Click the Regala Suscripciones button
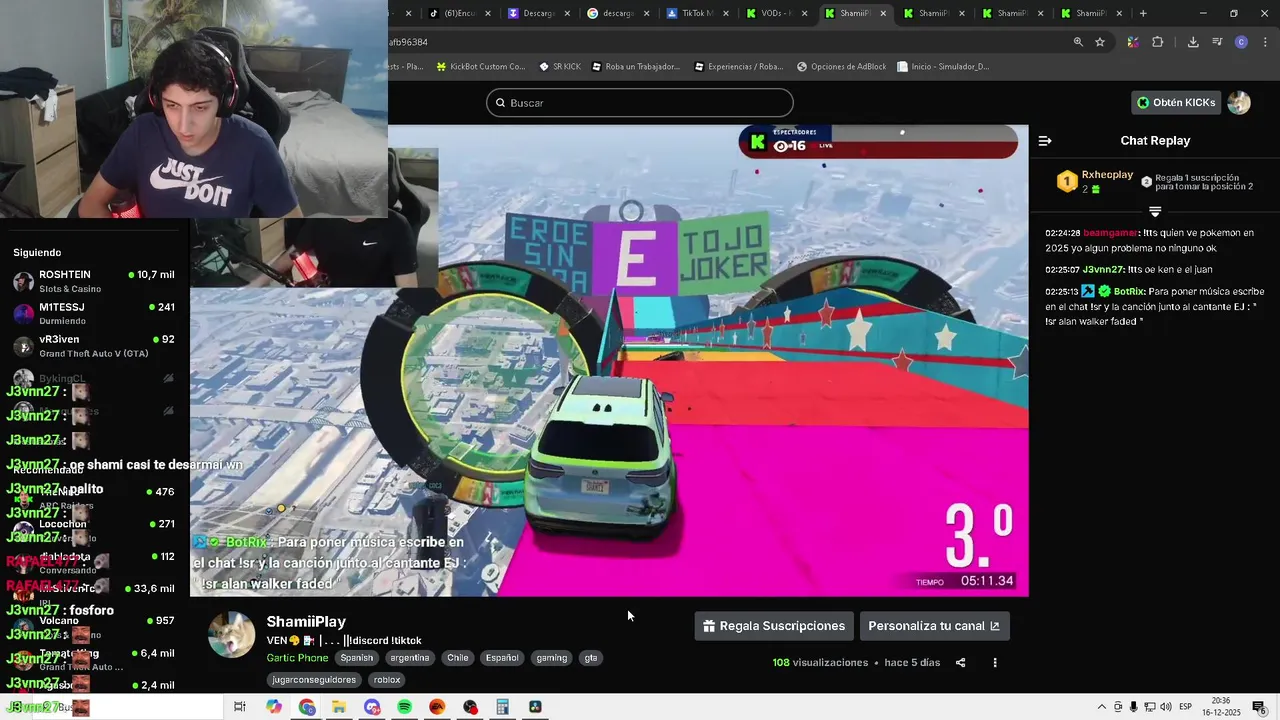 click(x=774, y=626)
